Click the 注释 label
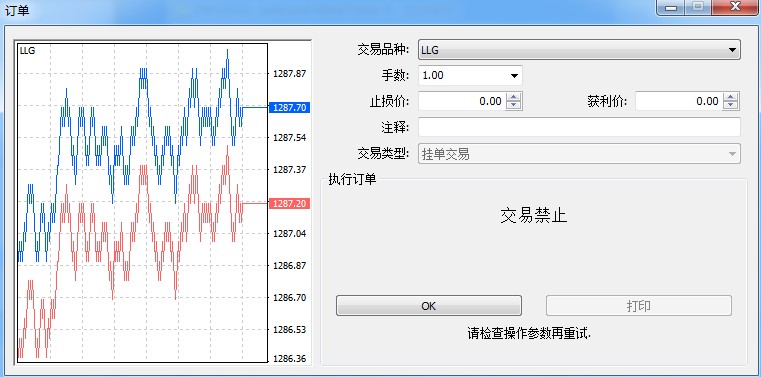 (396, 127)
